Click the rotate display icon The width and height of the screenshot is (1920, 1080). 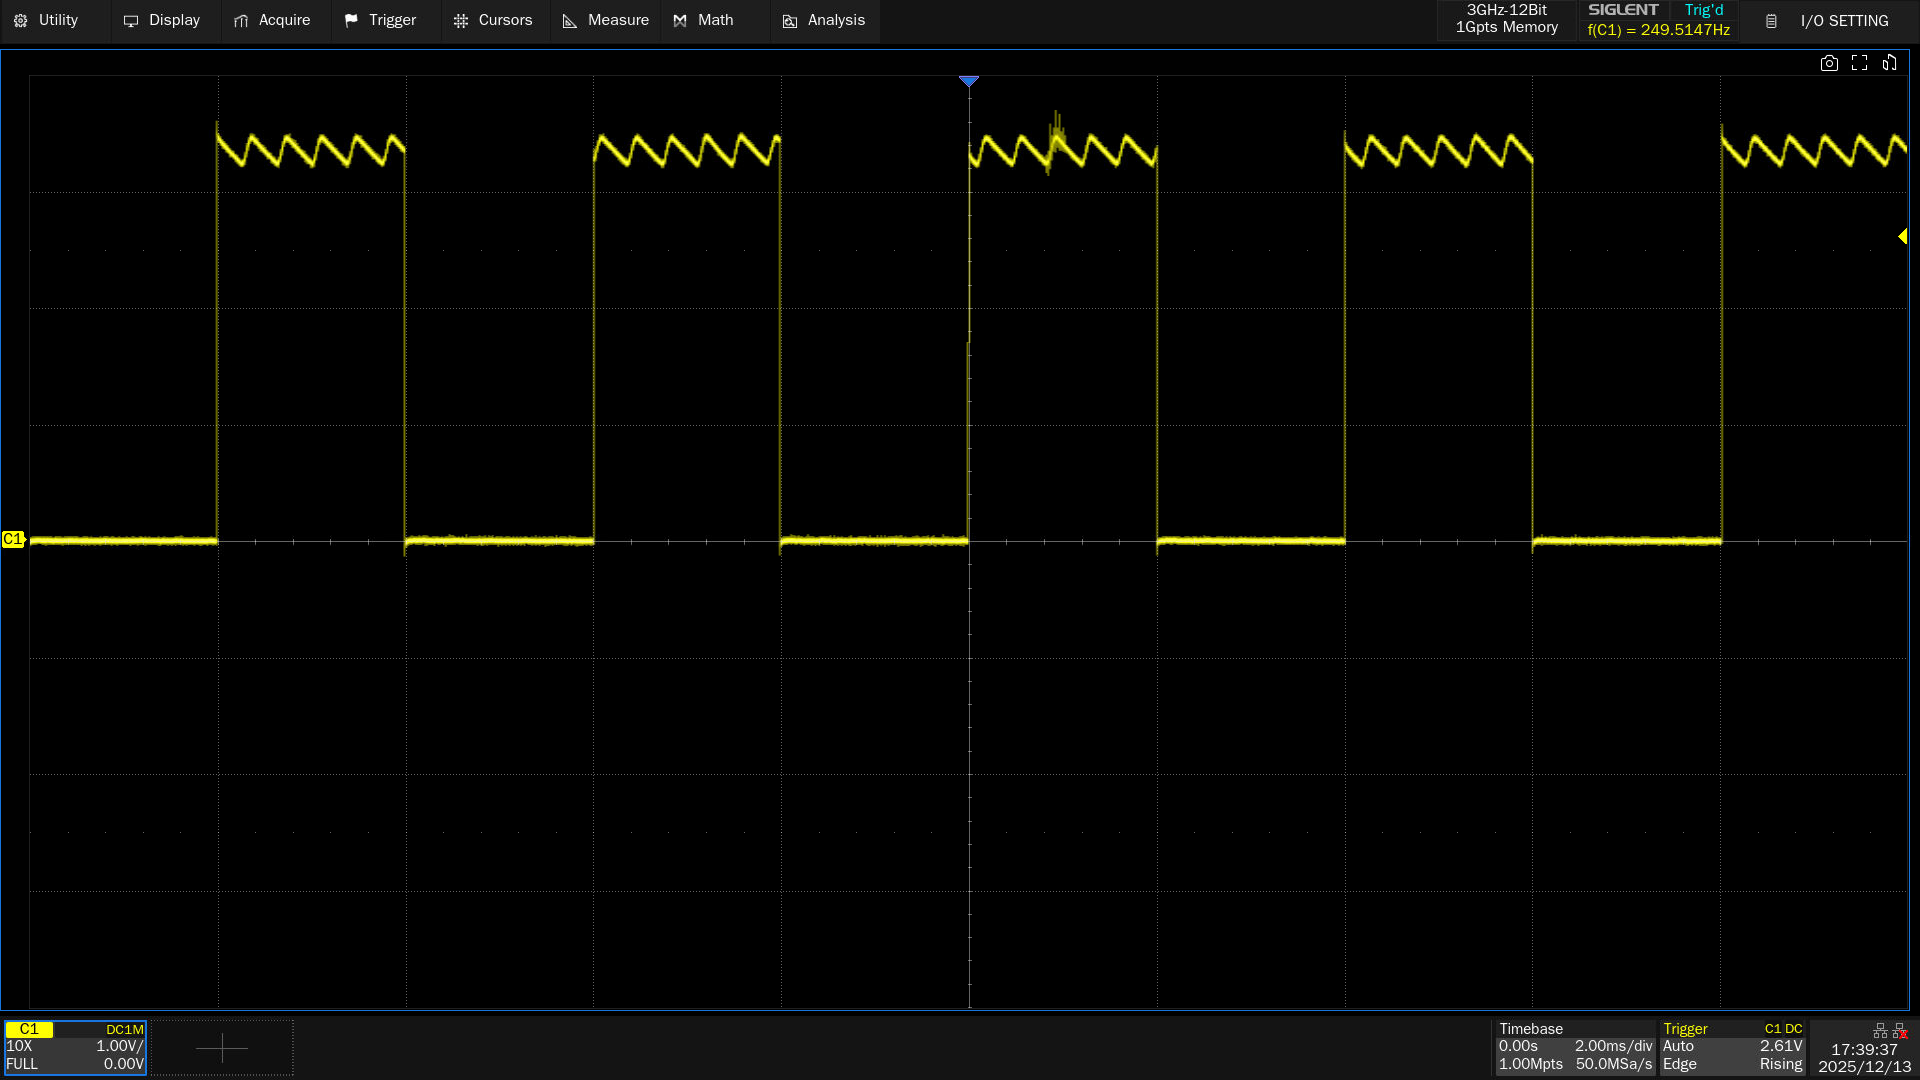[x=1889, y=63]
